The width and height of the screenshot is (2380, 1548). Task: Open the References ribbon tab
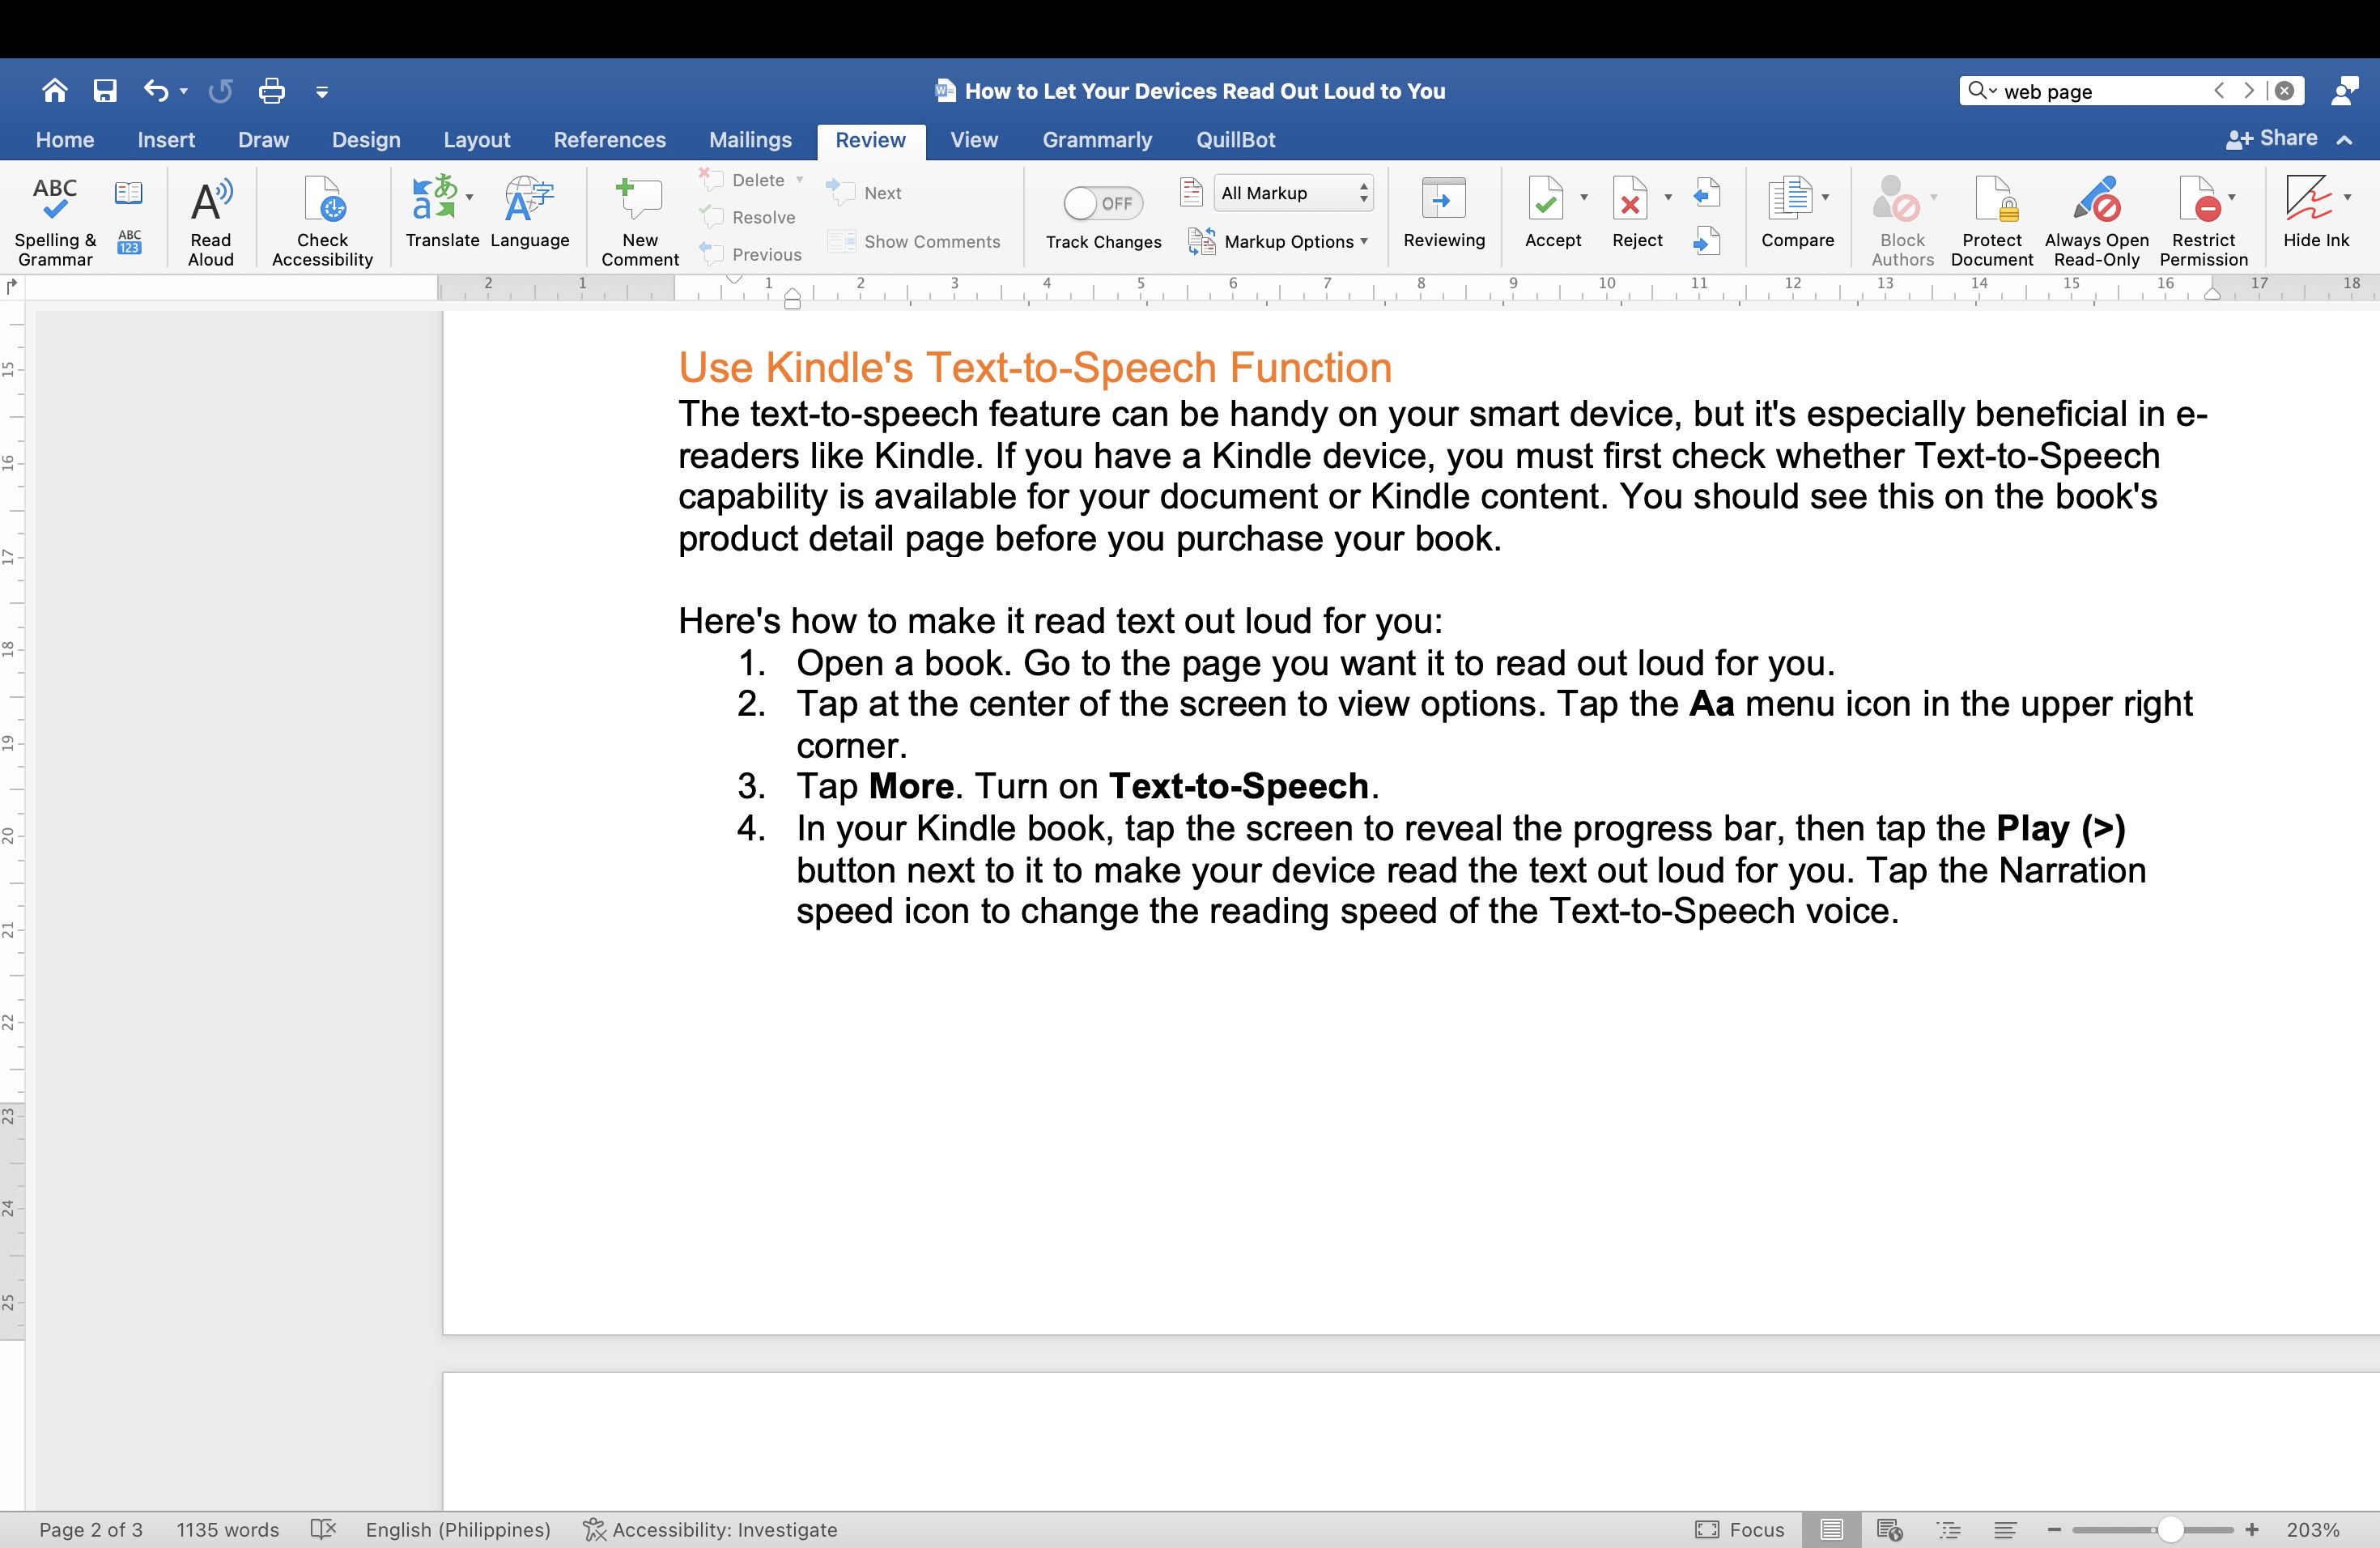610,140
